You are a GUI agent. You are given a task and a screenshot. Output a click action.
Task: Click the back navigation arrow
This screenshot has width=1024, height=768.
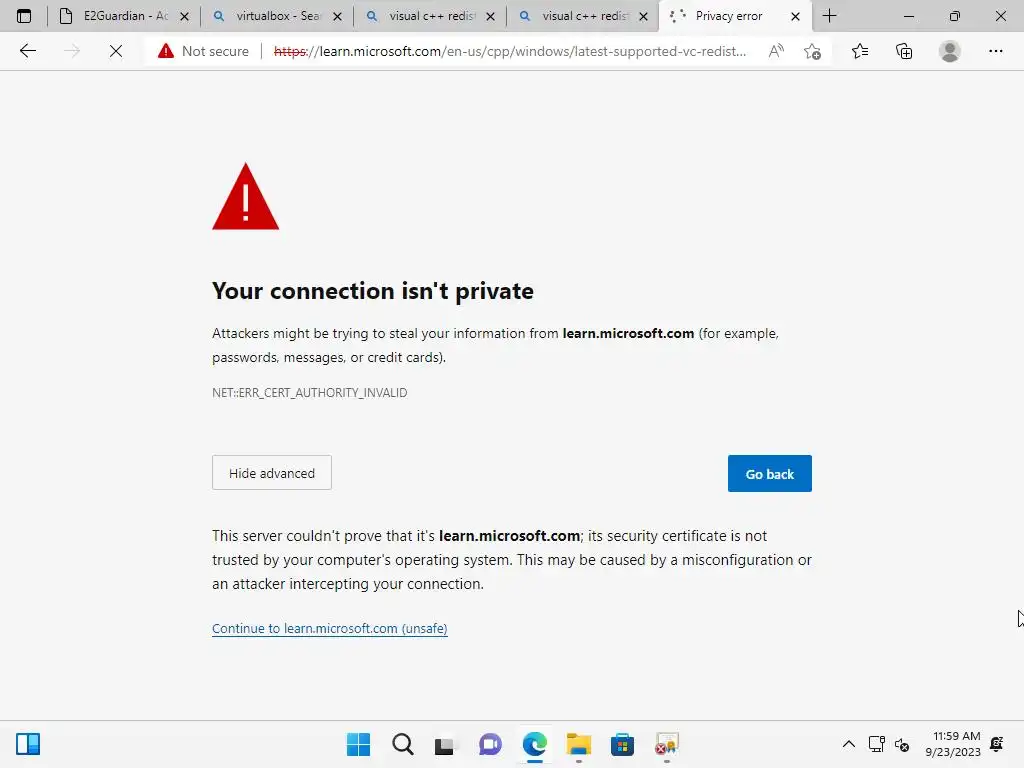click(x=28, y=51)
